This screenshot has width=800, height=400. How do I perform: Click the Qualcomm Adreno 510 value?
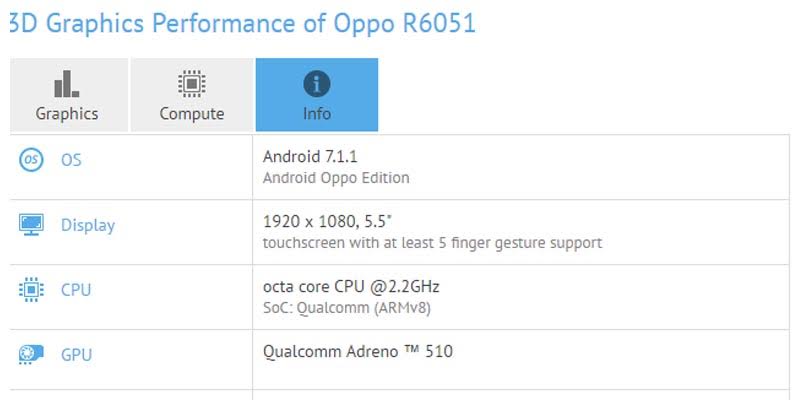point(365,351)
